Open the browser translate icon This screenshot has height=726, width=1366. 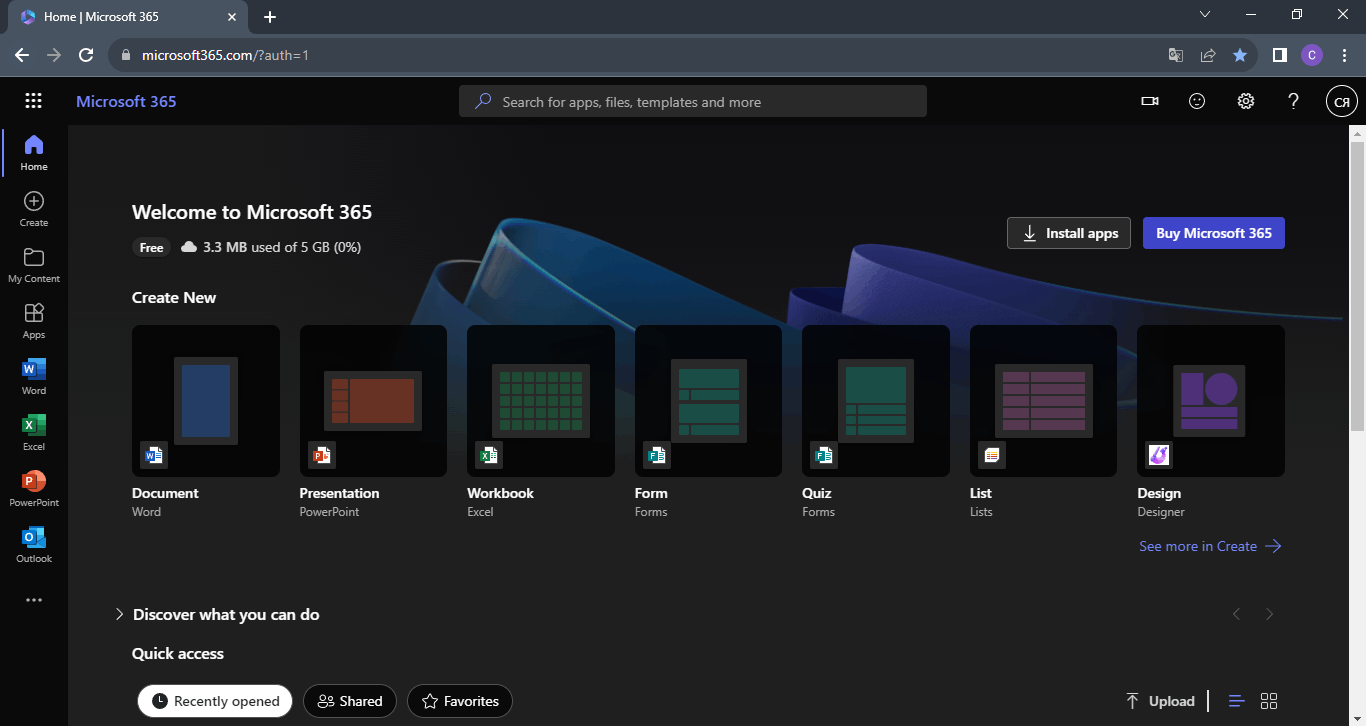tap(1176, 55)
